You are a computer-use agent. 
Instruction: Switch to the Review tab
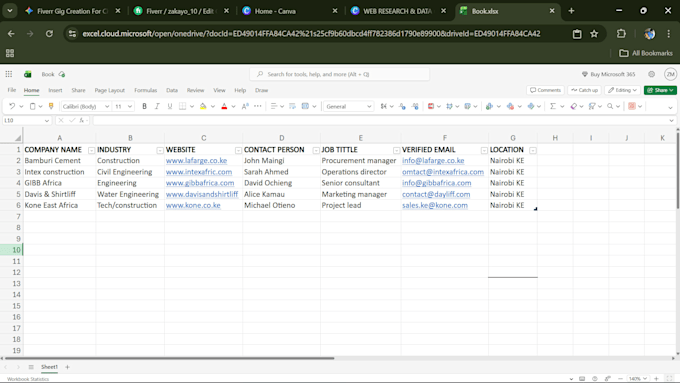pyautogui.click(x=195, y=90)
